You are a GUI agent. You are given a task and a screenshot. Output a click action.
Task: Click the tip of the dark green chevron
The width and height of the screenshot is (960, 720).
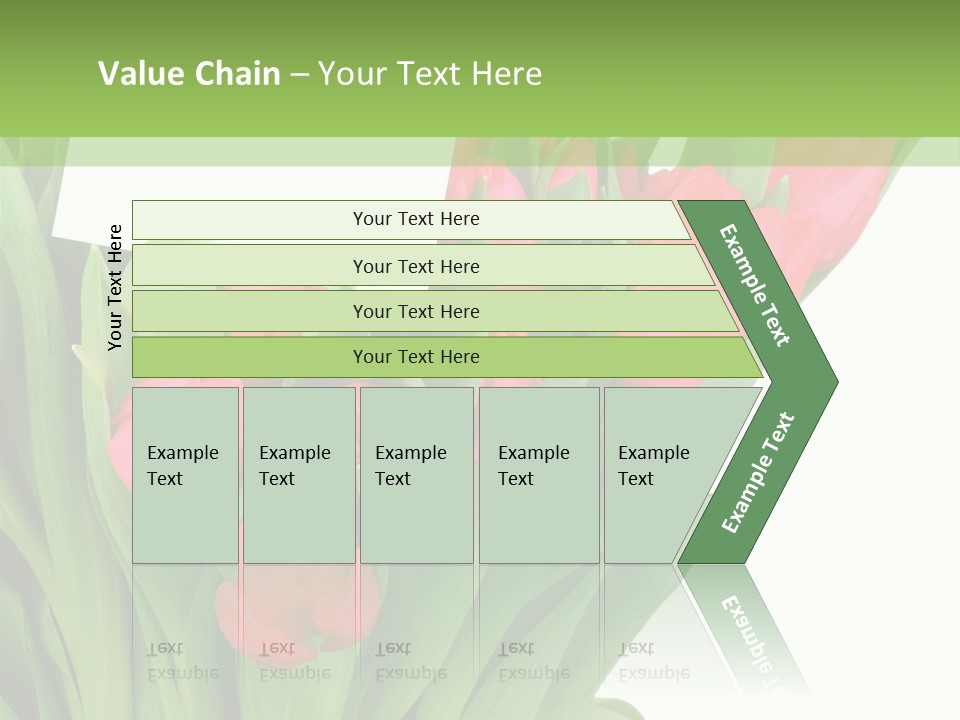[x=828, y=382]
